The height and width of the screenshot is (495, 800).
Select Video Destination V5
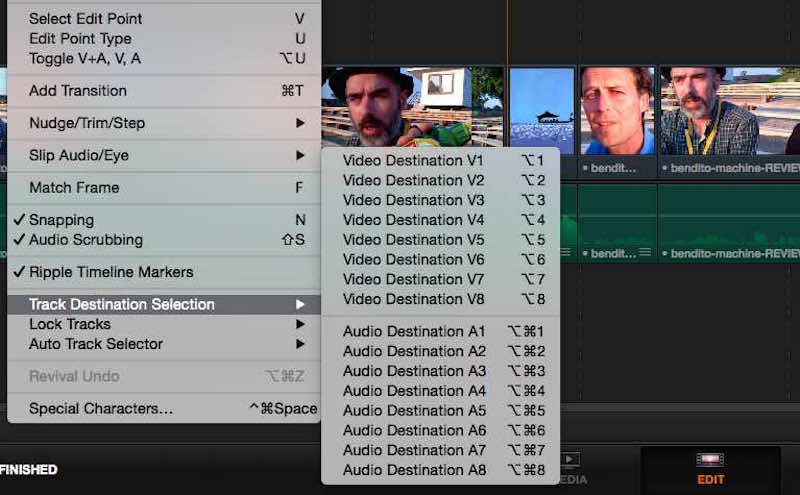[441, 239]
